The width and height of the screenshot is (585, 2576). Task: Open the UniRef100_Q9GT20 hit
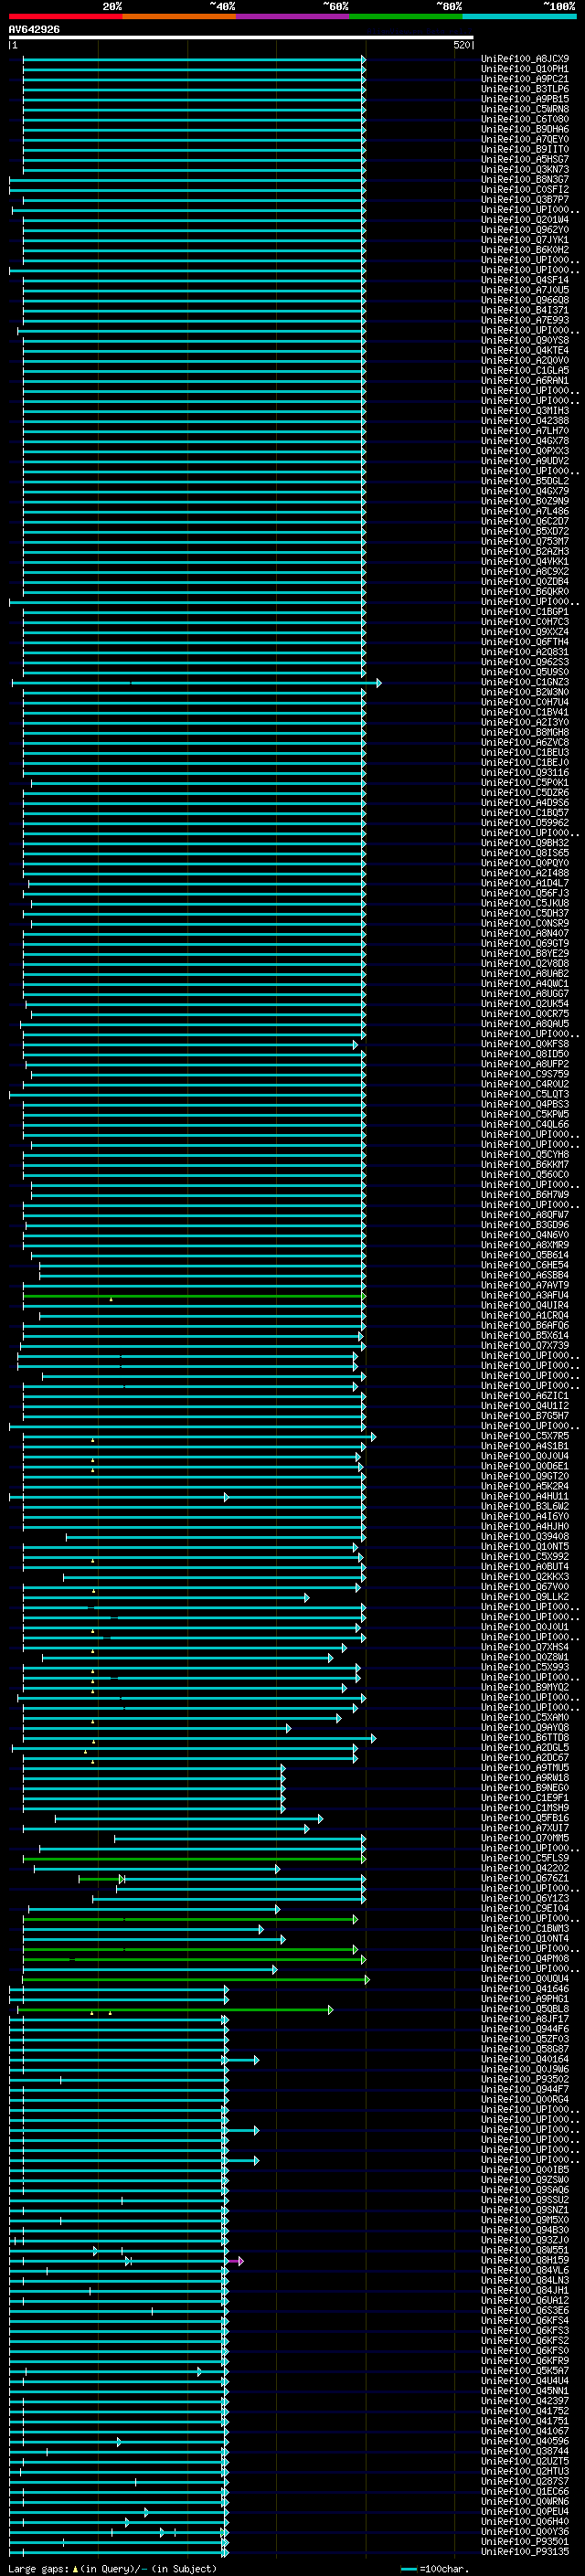pyautogui.click(x=524, y=1477)
